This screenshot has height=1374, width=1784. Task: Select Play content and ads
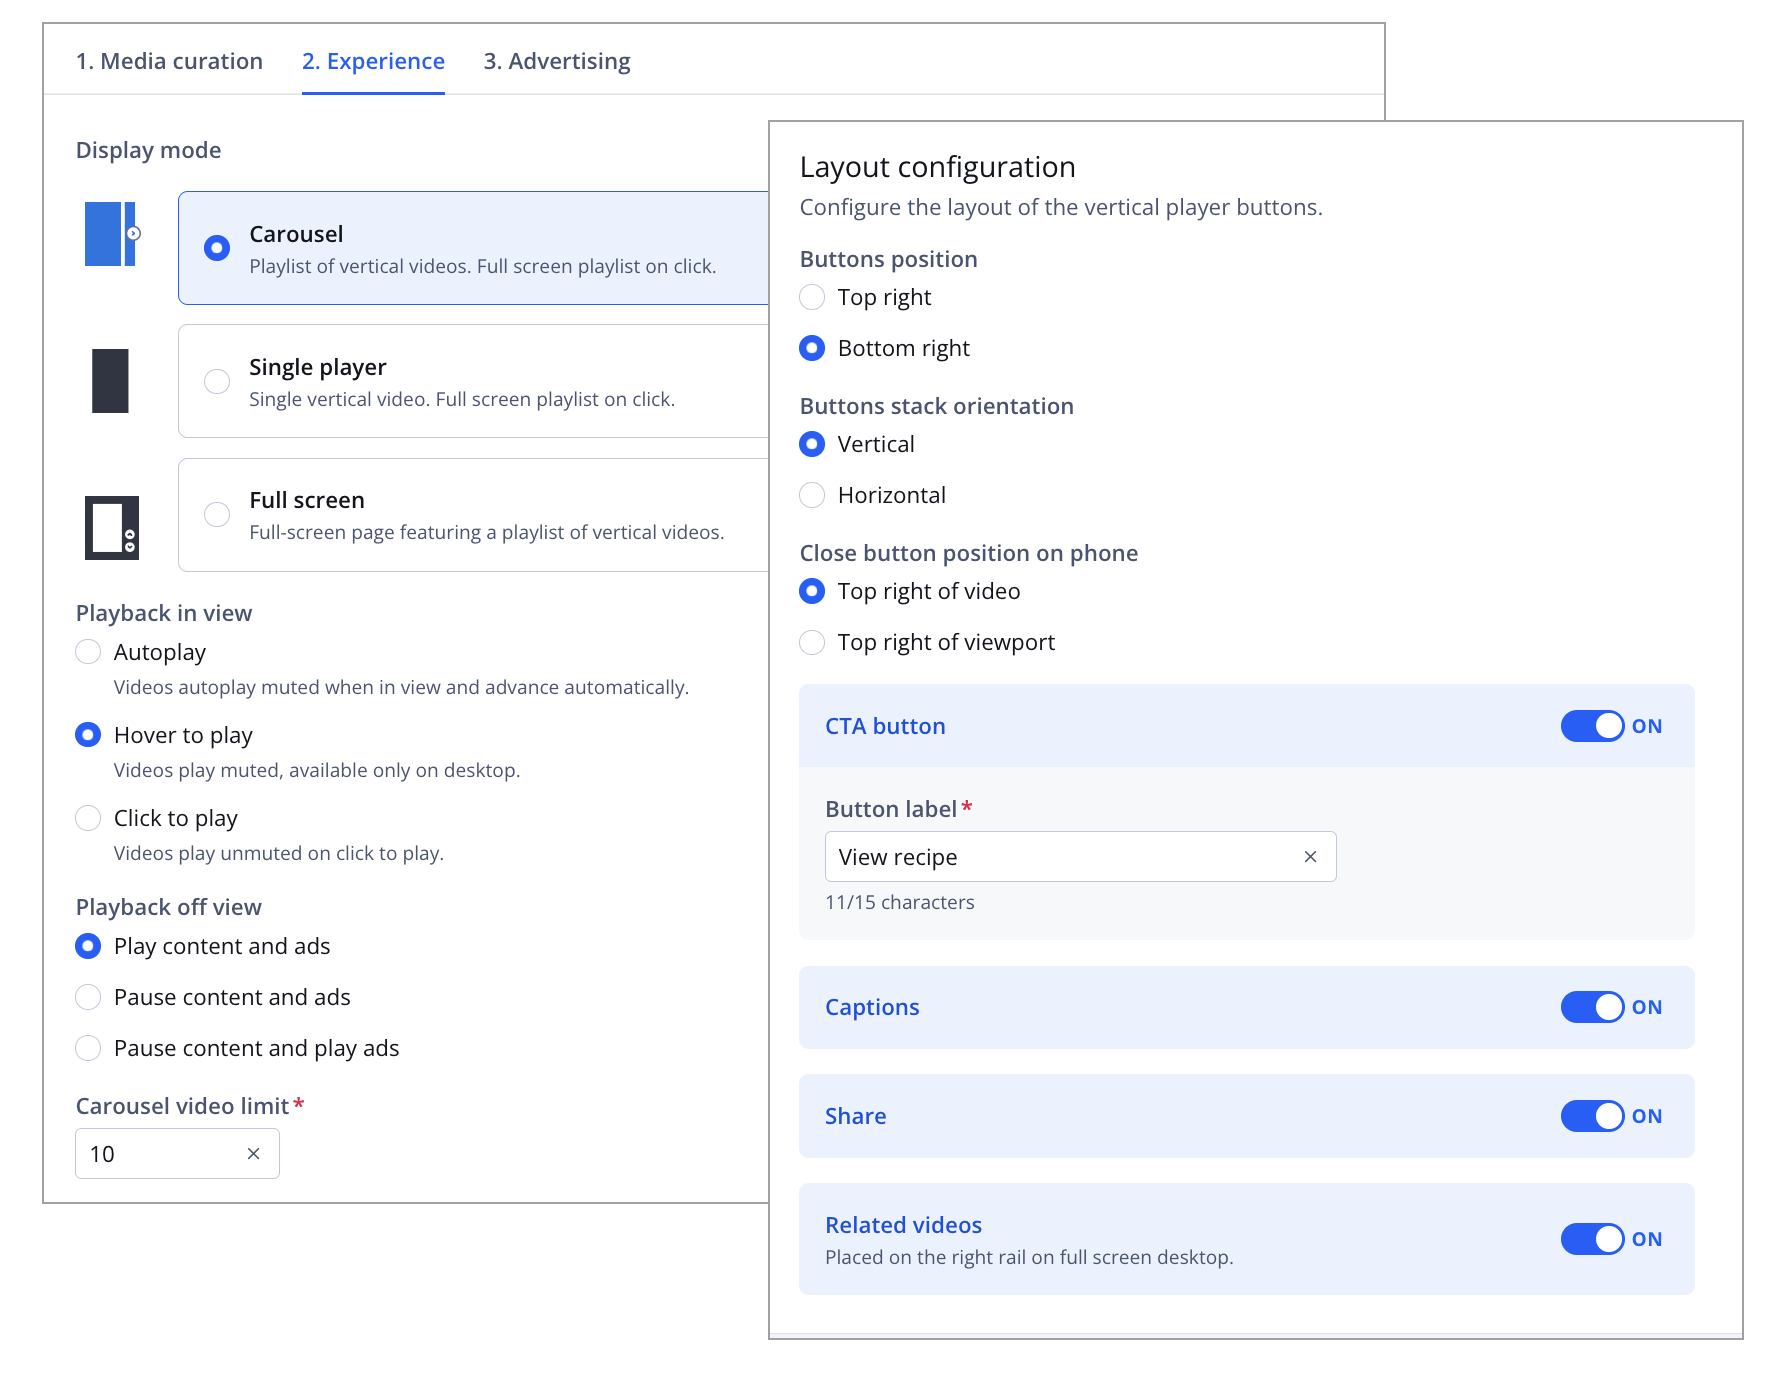point(88,946)
